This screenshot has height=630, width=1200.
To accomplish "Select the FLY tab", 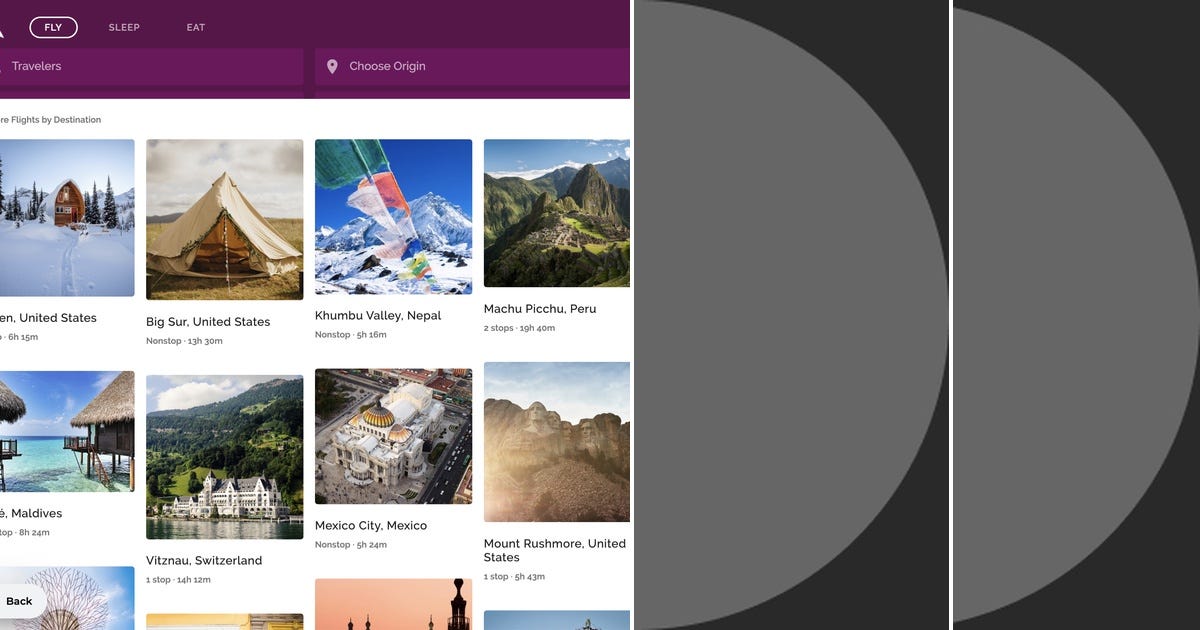I will [52, 27].
